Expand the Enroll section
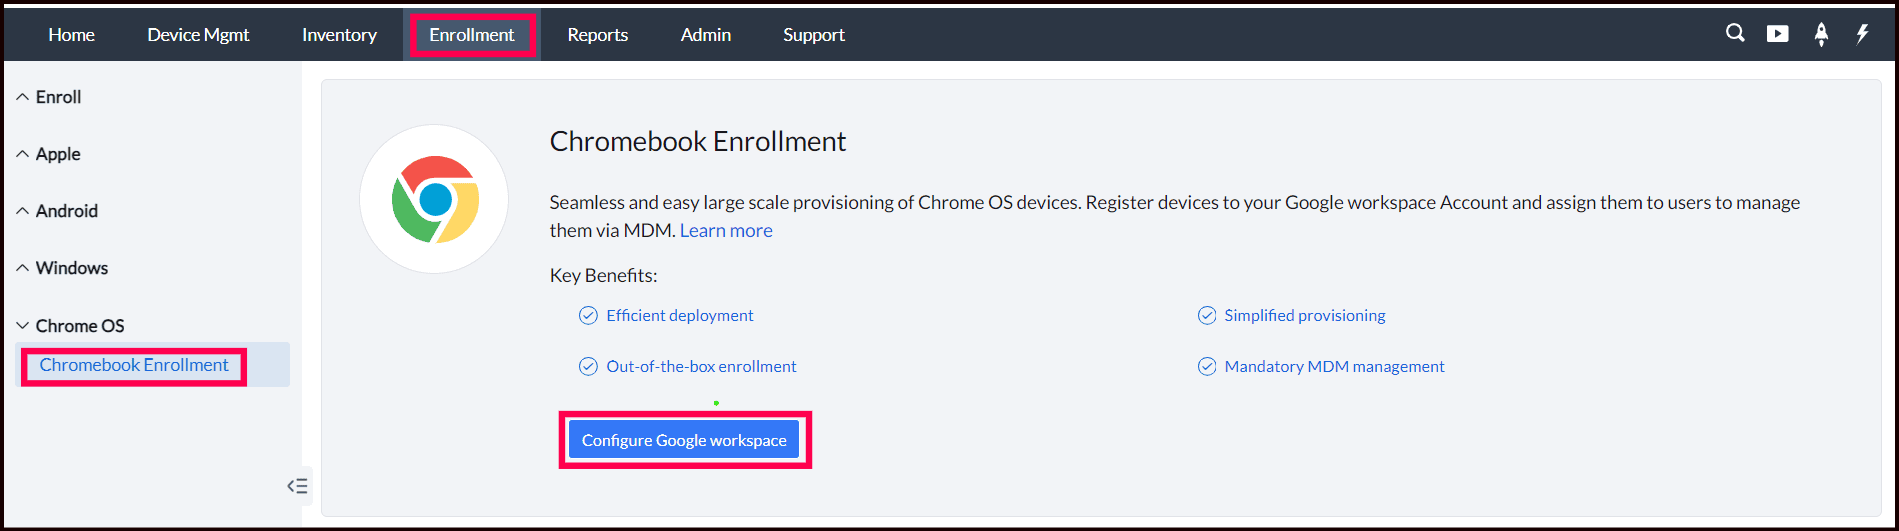The image size is (1899, 531). pos(58,97)
